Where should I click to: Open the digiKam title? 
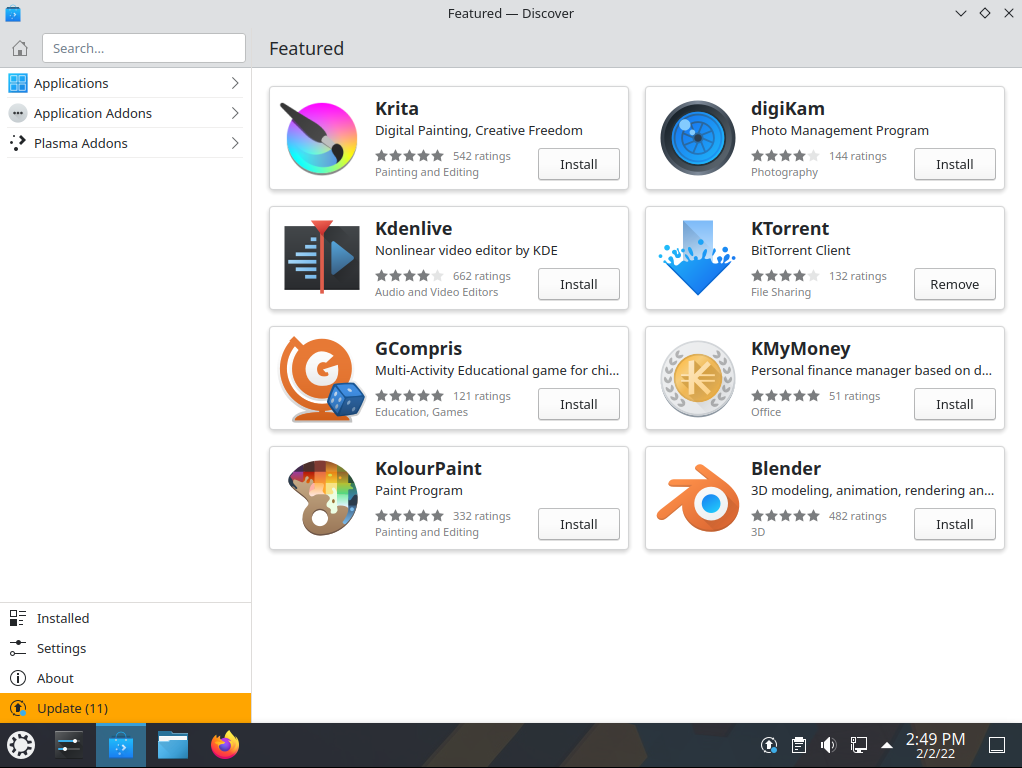pyautogui.click(x=787, y=108)
